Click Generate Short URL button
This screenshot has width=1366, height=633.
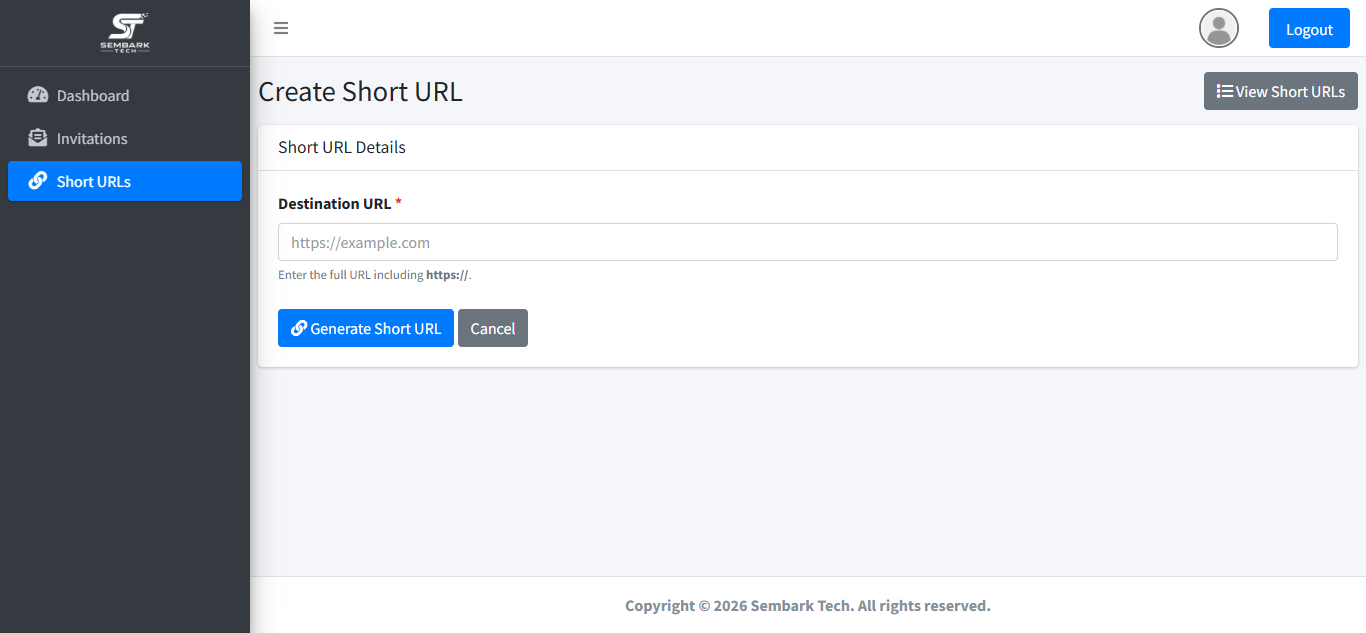coord(365,328)
